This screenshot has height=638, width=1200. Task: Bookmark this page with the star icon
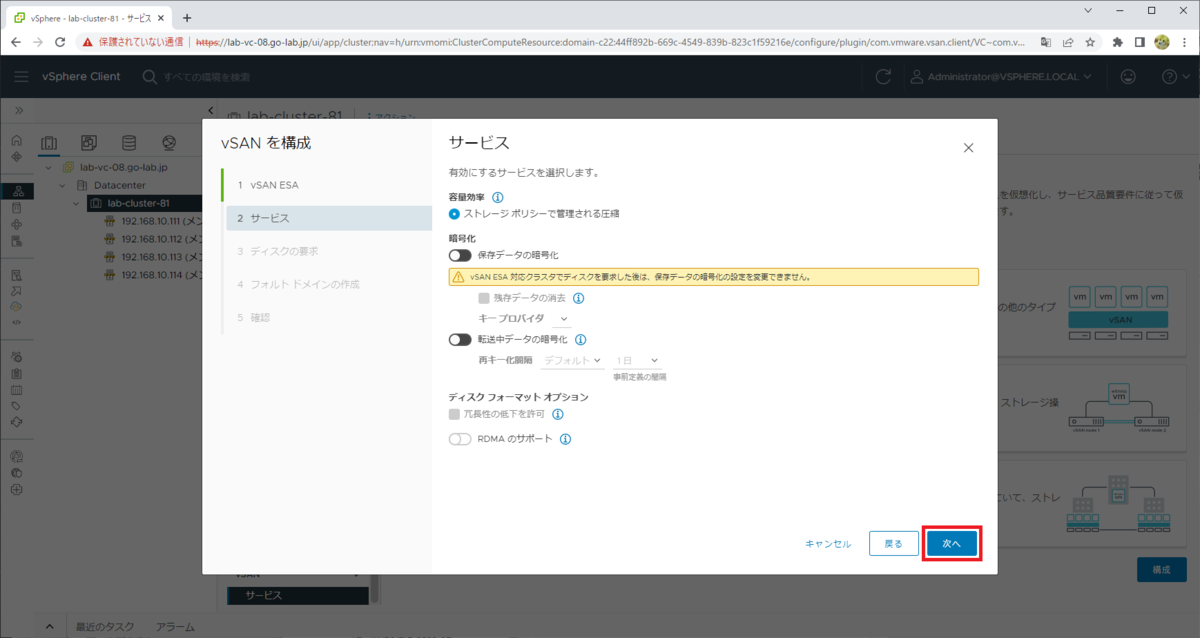pos(1090,42)
